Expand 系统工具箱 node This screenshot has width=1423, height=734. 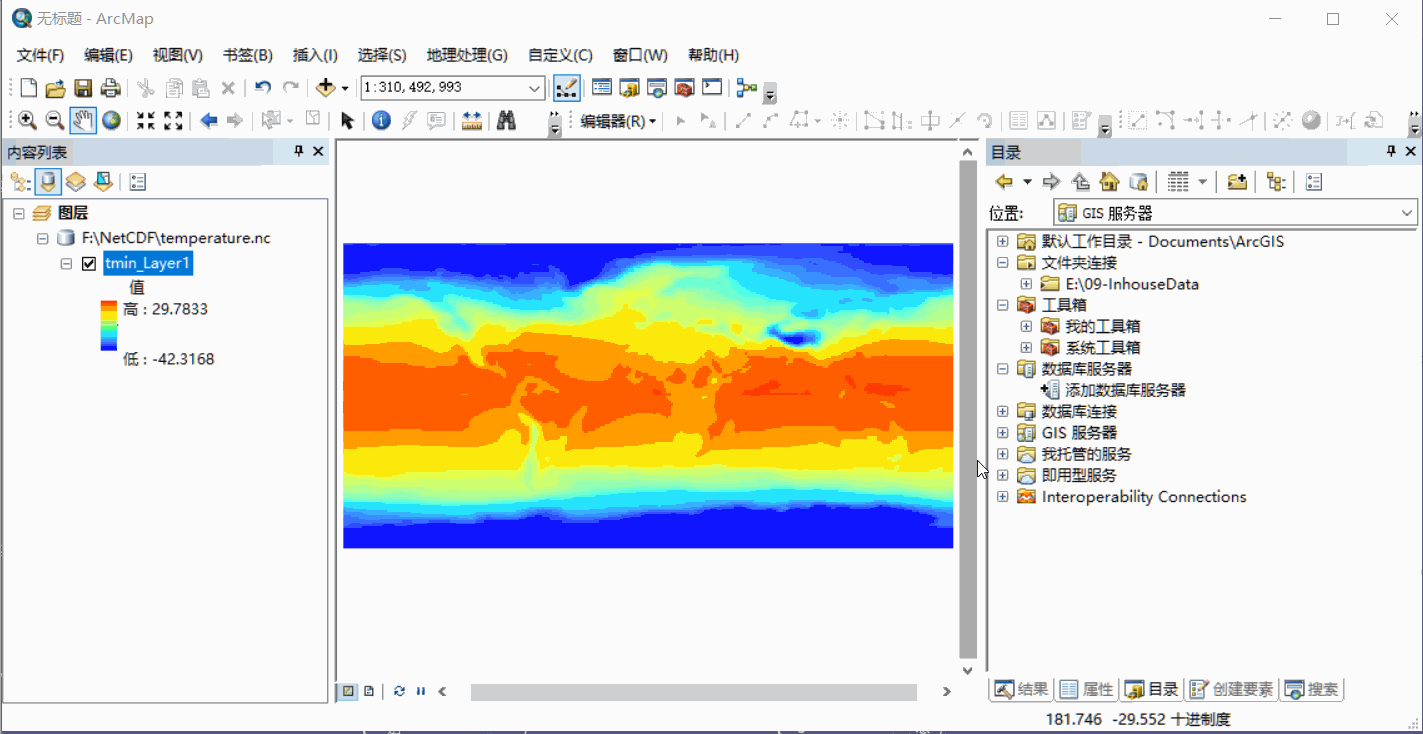[x=1025, y=348]
